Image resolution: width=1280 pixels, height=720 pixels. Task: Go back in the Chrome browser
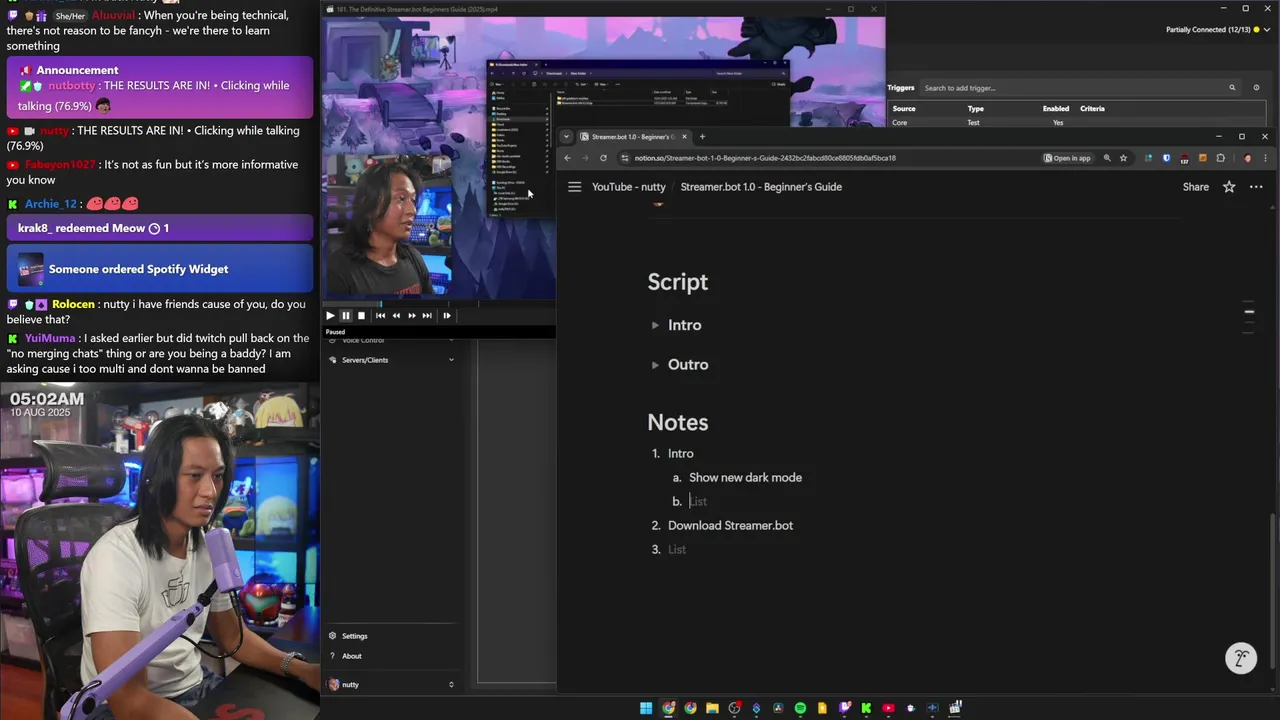tap(567, 158)
